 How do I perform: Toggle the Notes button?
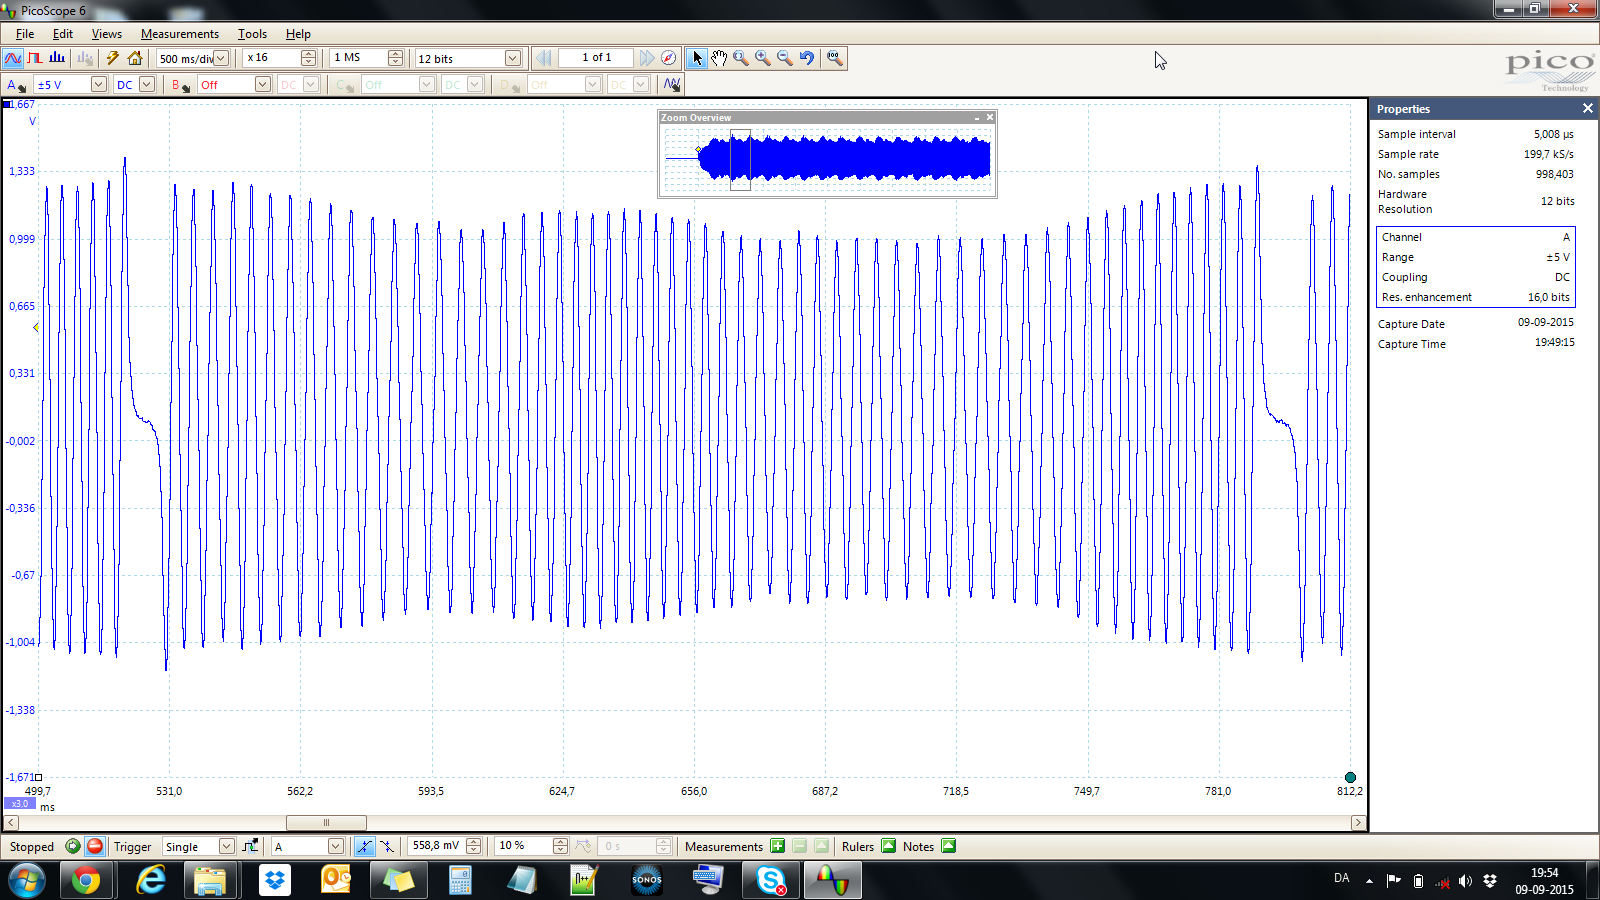(x=948, y=846)
